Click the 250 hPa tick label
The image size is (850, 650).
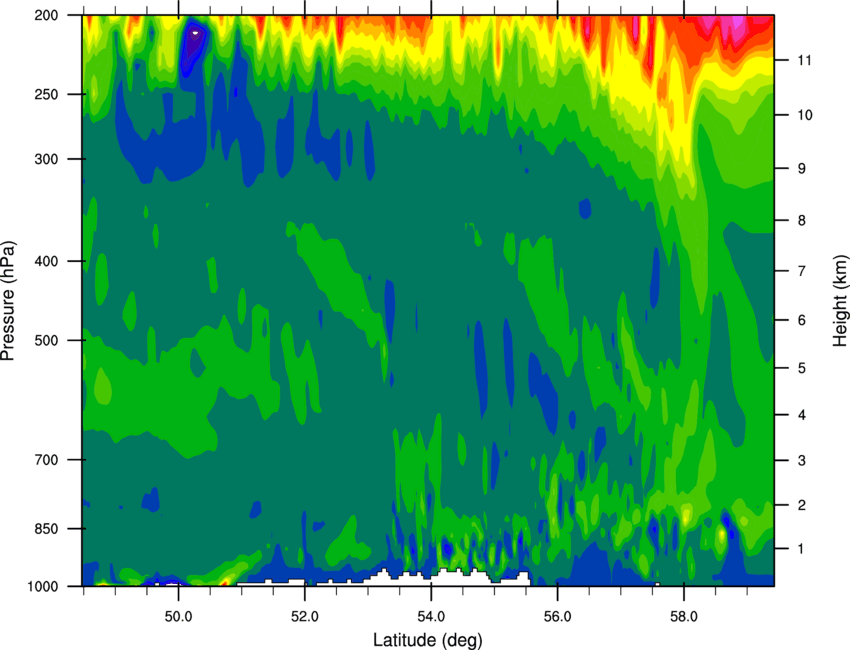pos(46,94)
